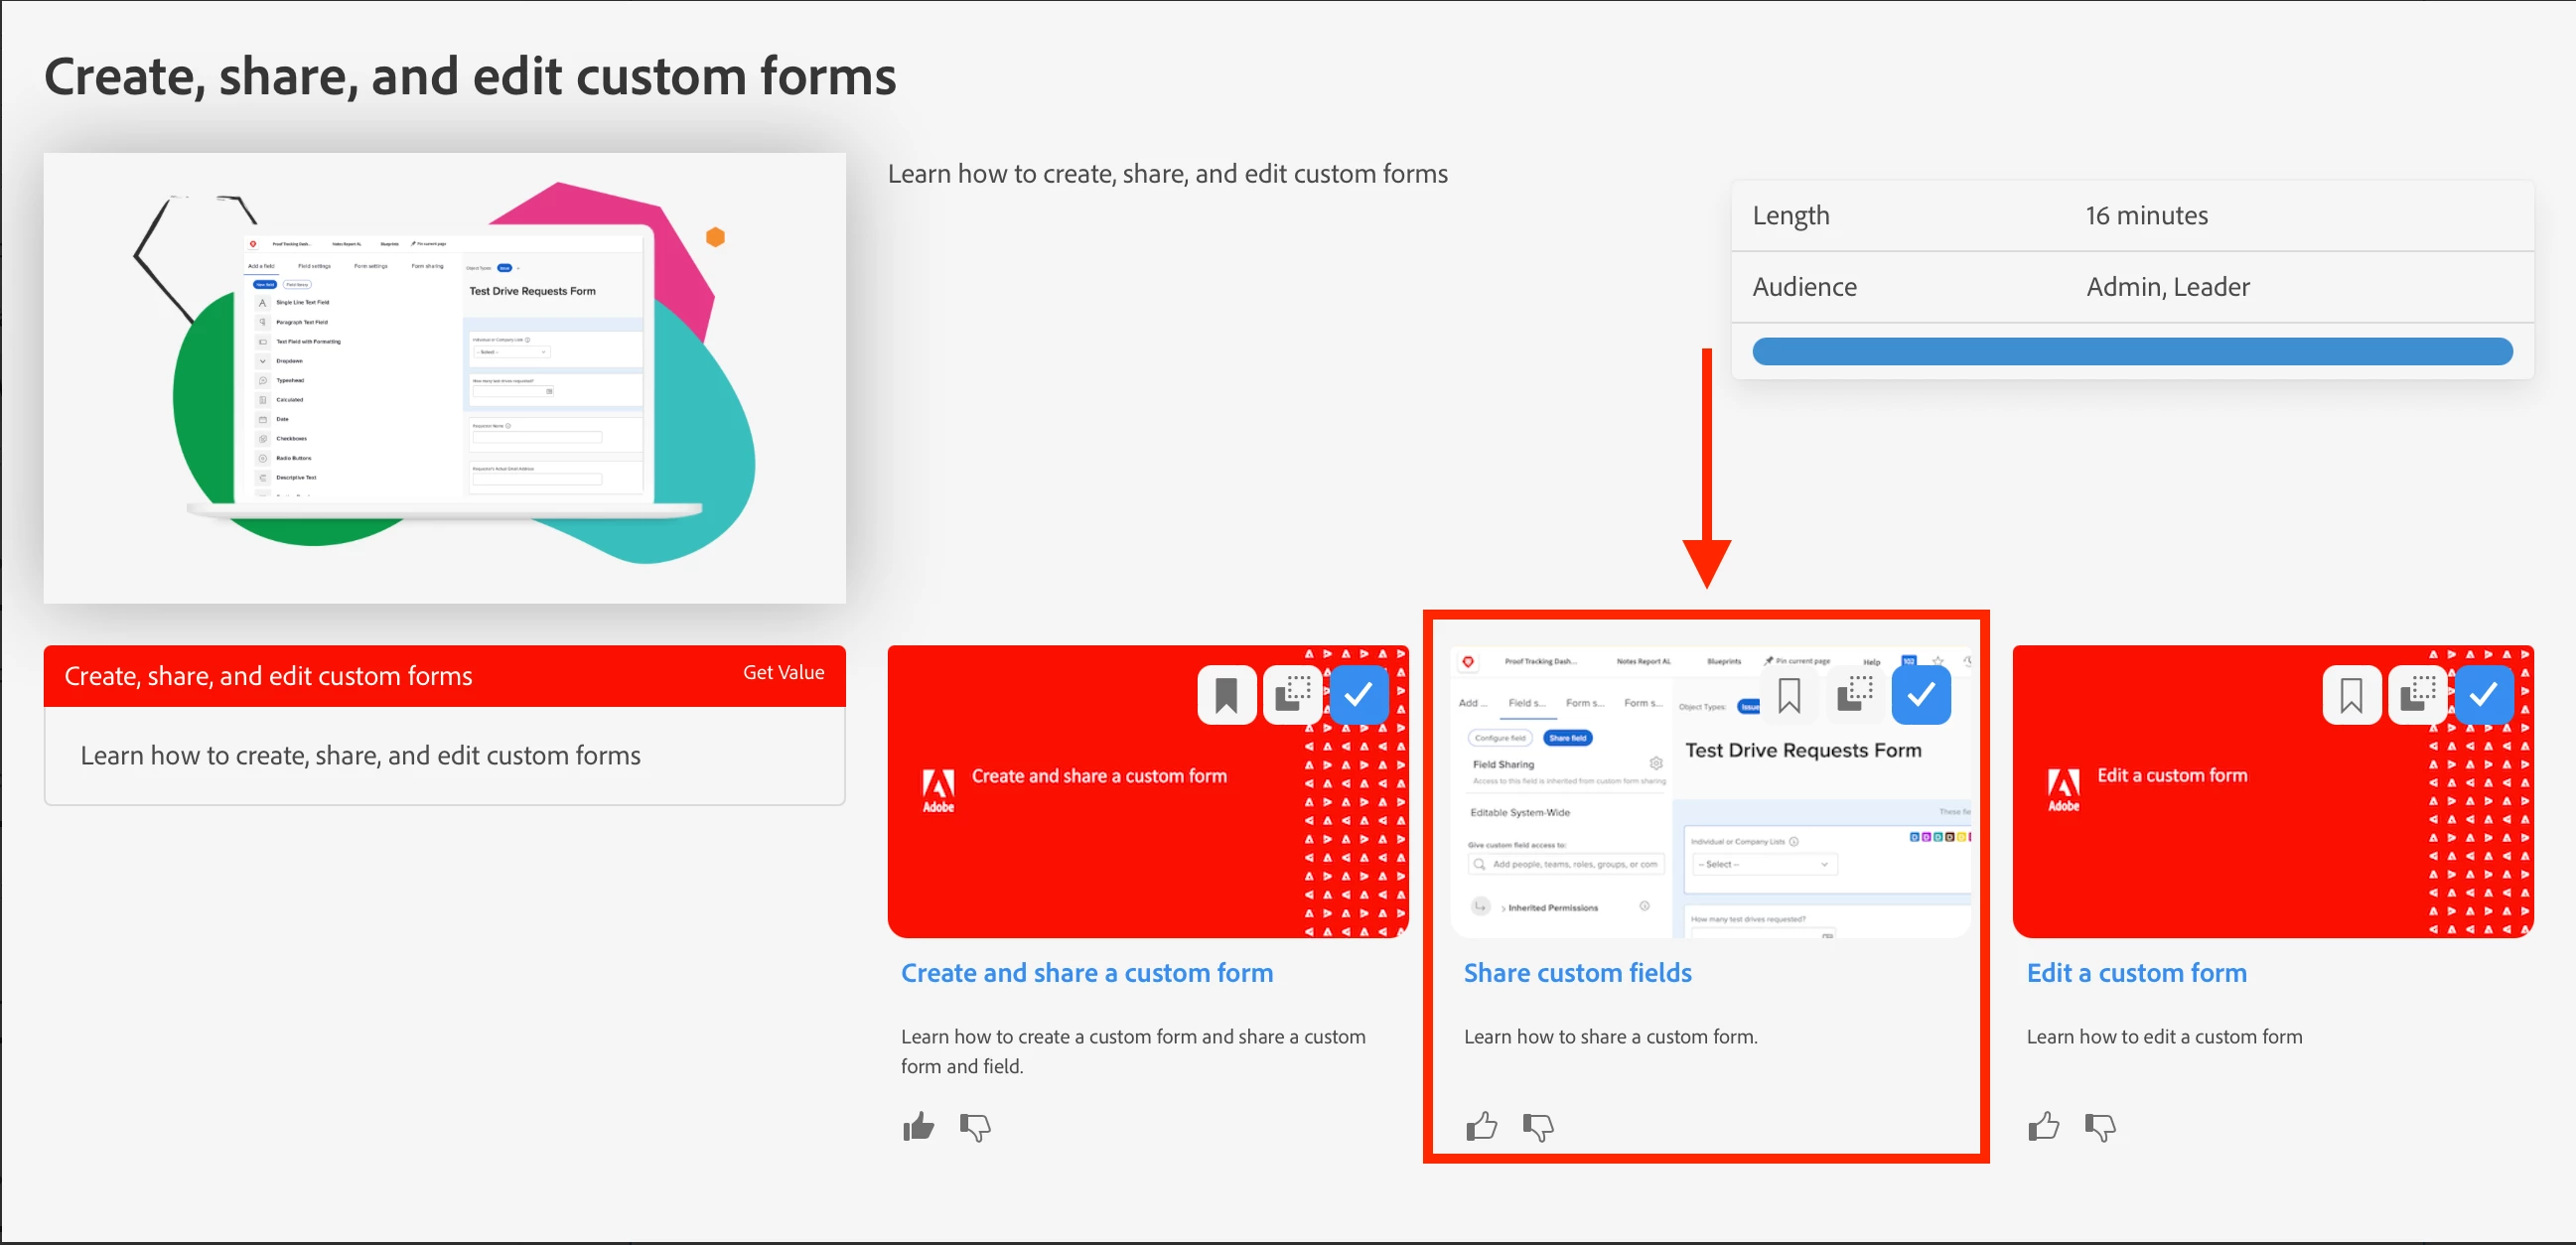The width and height of the screenshot is (2576, 1245).
Task: Open the Share custom fields link
Action: tap(1577, 973)
